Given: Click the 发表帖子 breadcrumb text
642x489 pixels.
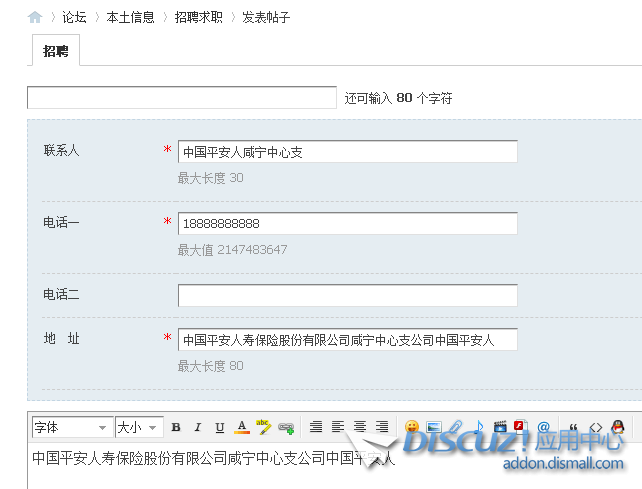Looking at the screenshot, I should [266, 17].
